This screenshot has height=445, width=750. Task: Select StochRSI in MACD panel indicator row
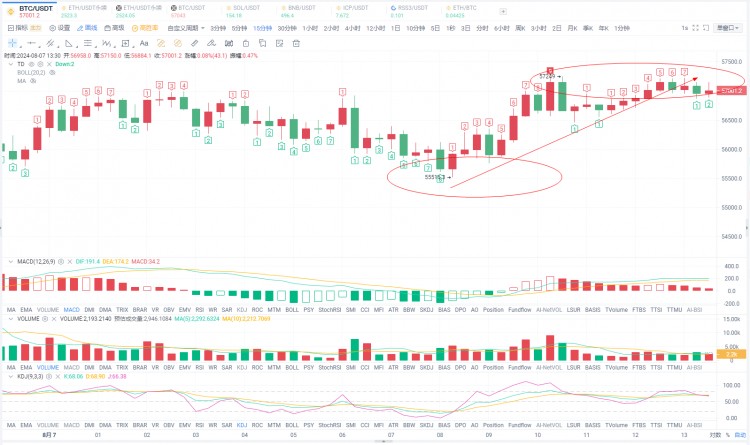click(330, 310)
